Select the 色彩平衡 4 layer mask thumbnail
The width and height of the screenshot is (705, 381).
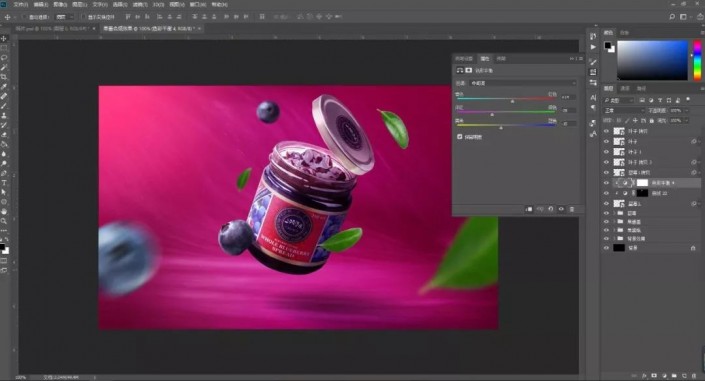pyautogui.click(x=642, y=183)
